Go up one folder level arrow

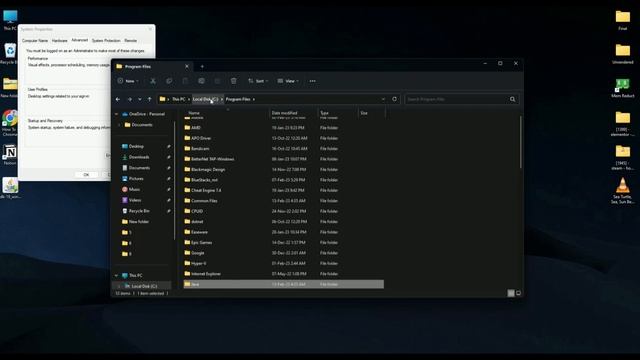[149, 99]
